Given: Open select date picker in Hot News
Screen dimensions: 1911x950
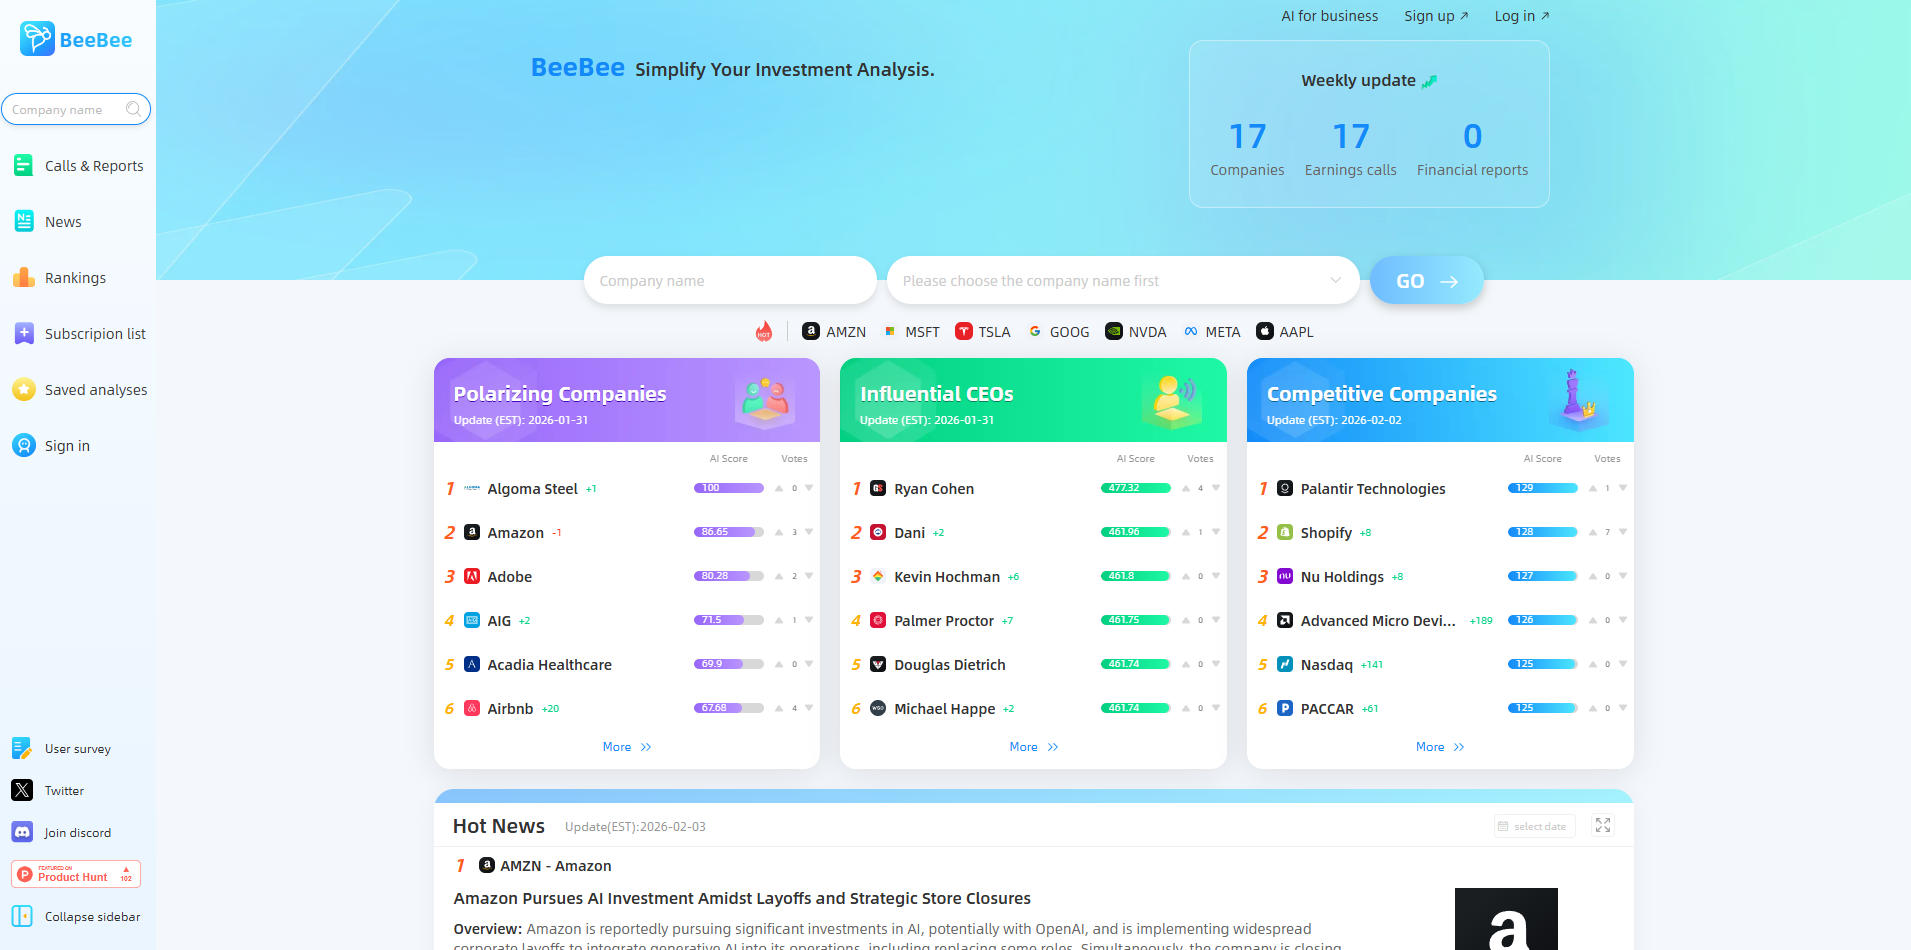Looking at the screenshot, I should coord(1535,826).
